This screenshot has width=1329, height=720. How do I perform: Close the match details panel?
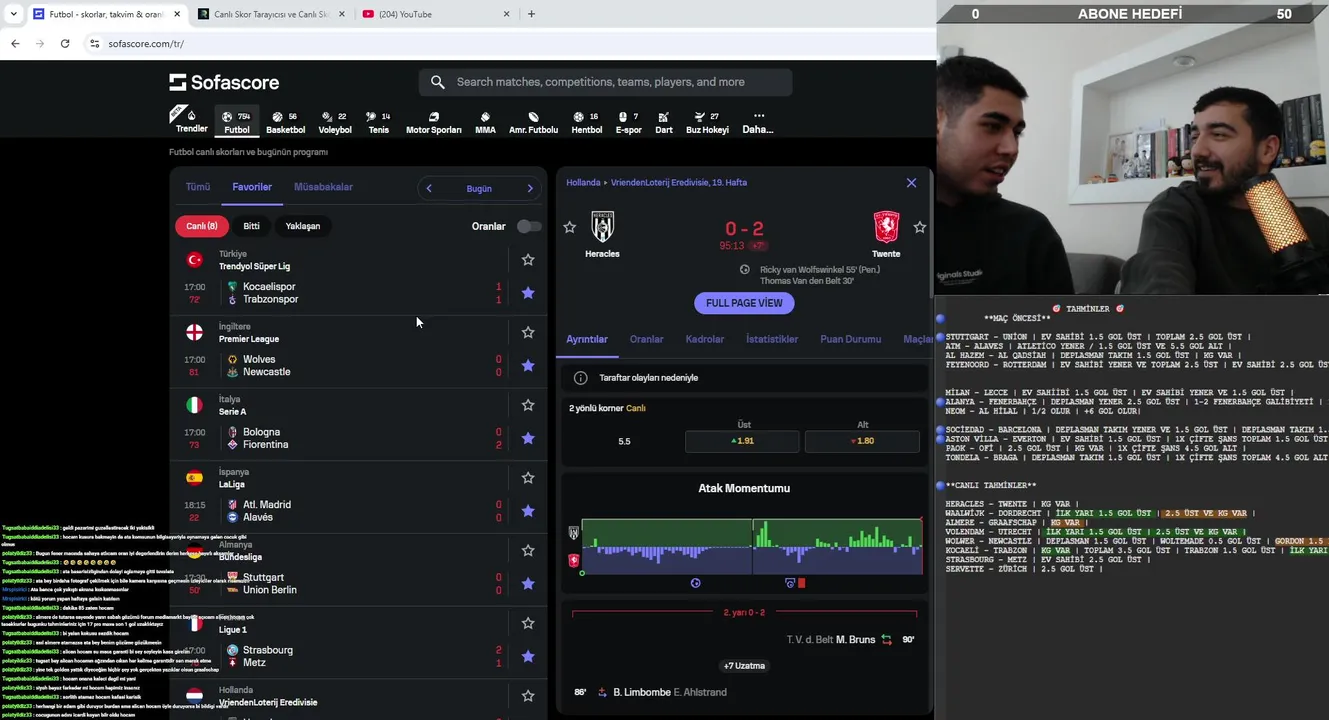(x=911, y=183)
